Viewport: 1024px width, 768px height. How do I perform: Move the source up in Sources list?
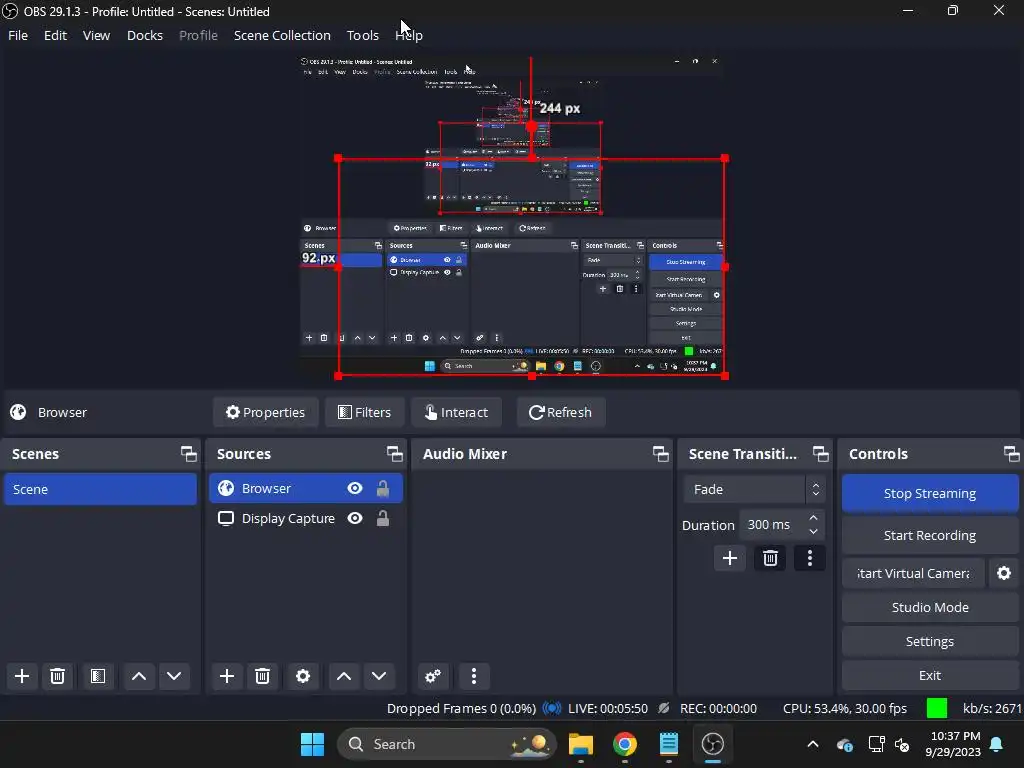pos(344,676)
